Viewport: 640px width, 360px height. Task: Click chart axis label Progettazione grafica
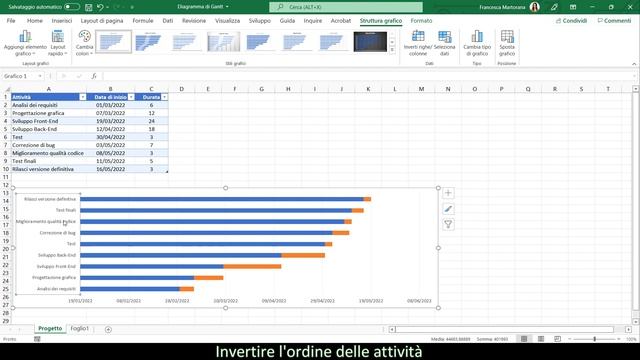(54, 278)
